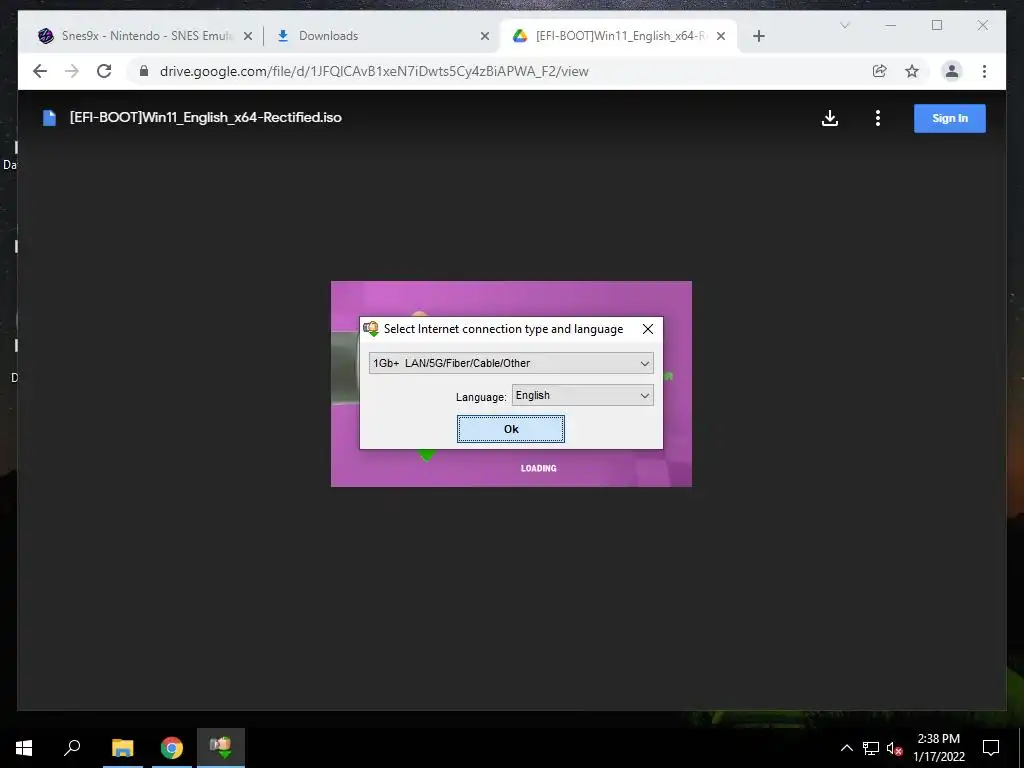
Task: Click the download manager icon in the dialog title
Action: (x=371, y=328)
